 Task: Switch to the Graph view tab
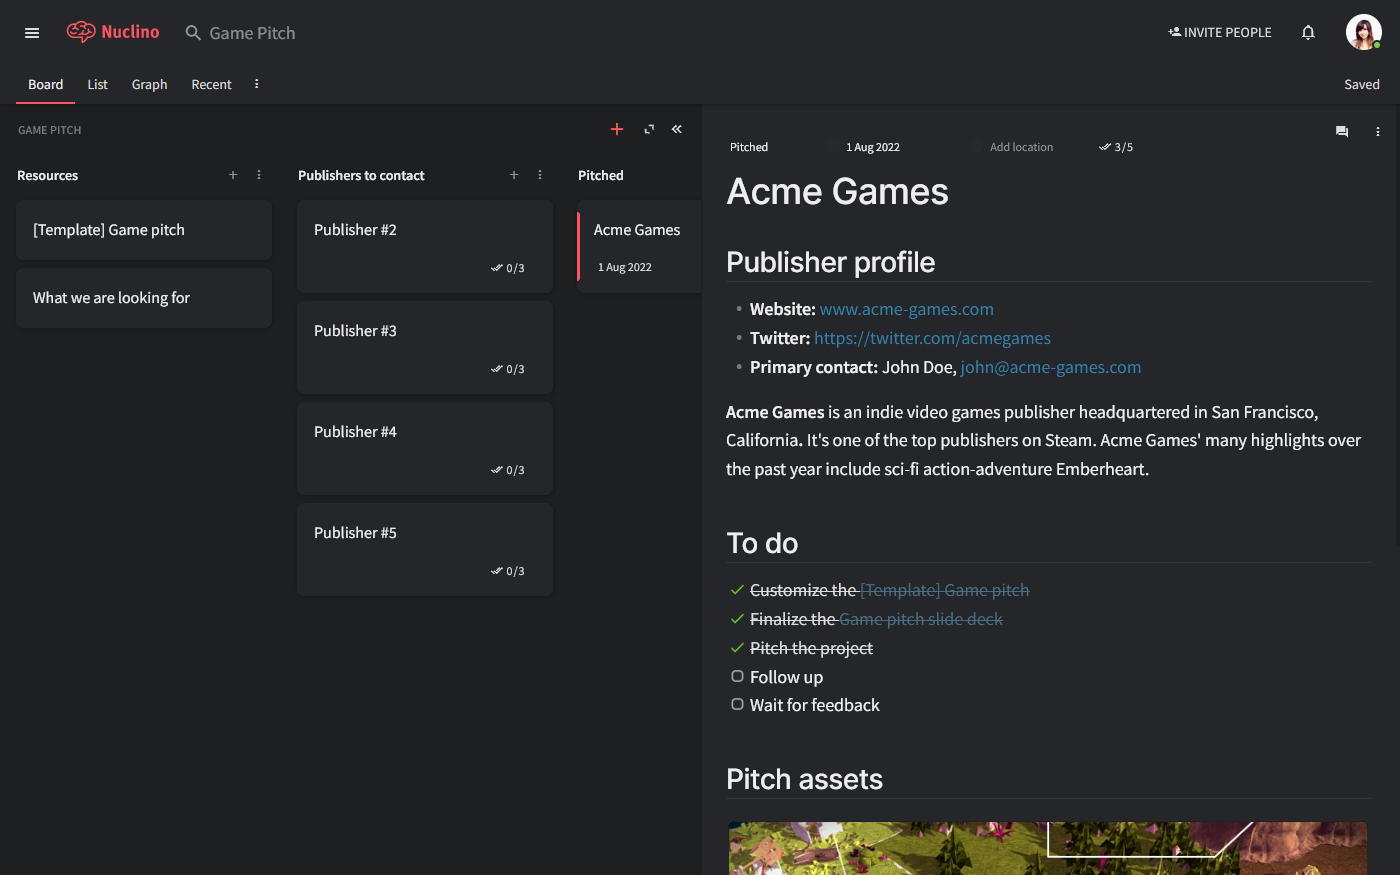(x=150, y=84)
